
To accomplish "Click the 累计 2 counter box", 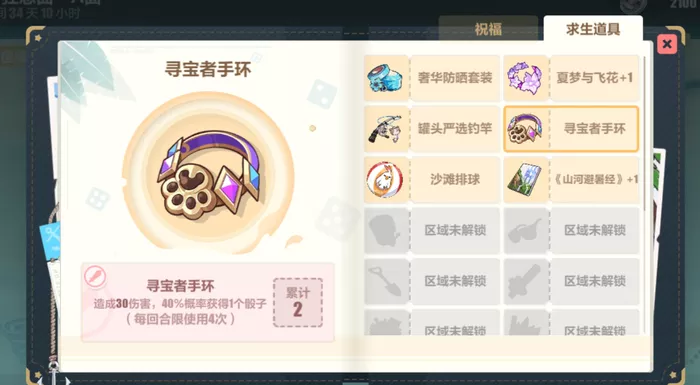I will (298, 303).
